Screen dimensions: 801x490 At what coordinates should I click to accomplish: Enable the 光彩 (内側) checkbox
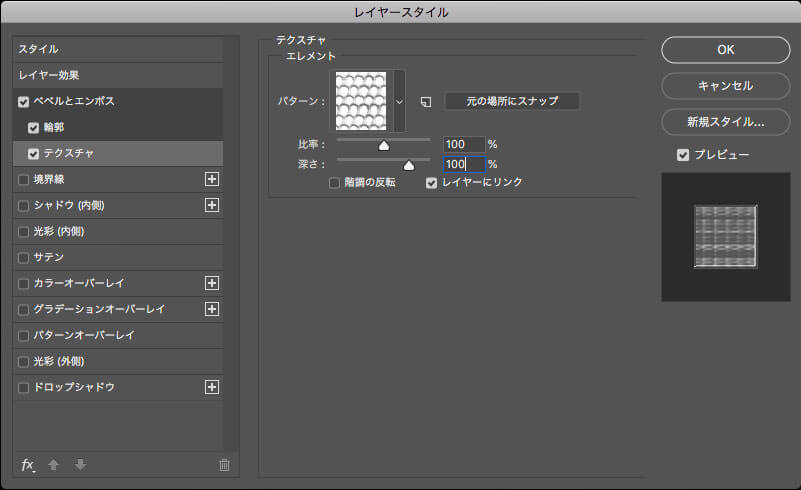click(23, 232)
